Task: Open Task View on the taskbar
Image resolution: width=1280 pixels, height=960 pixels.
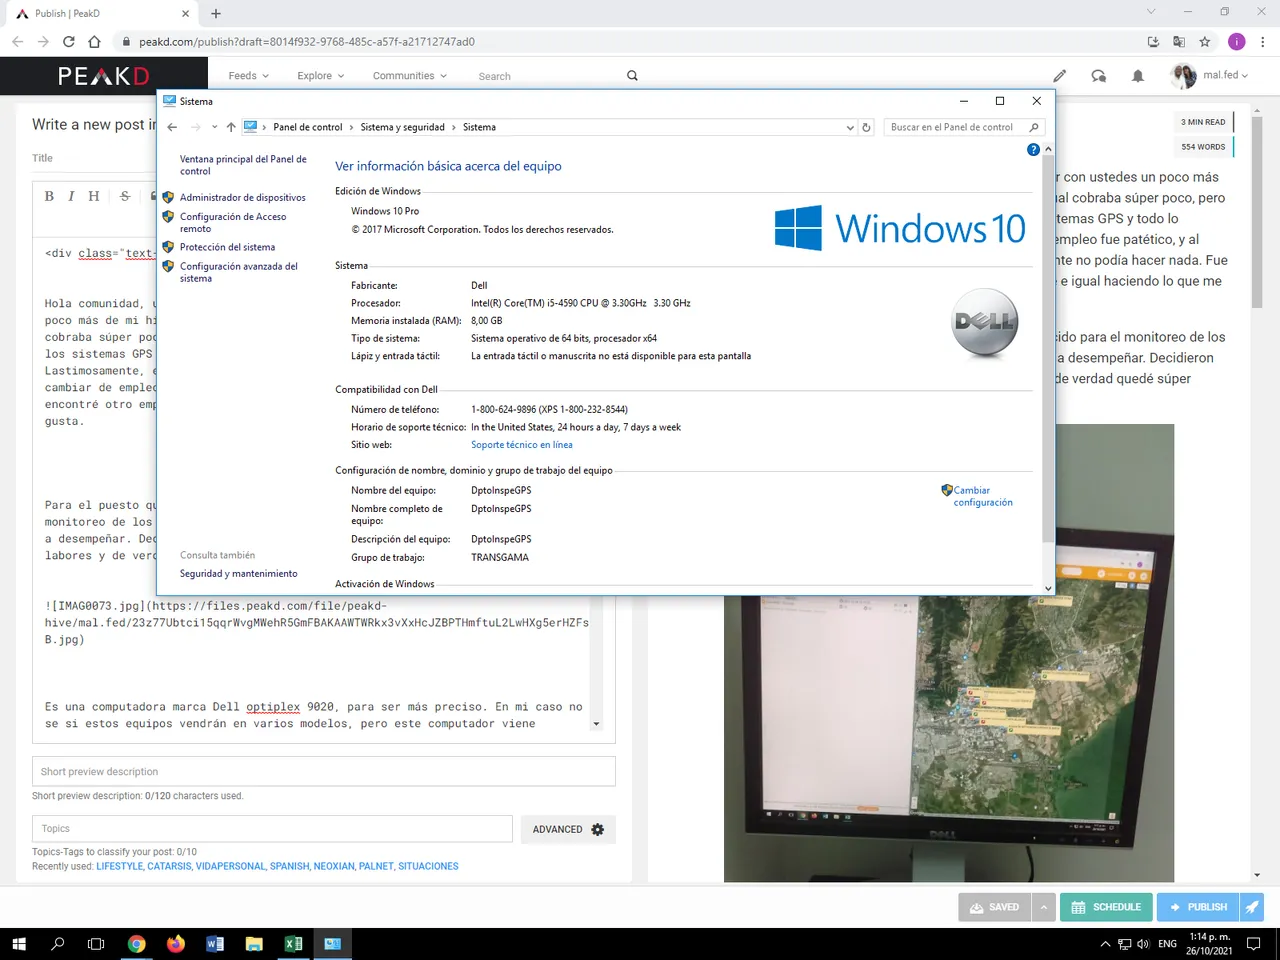Action: click(x=96, y=943)
